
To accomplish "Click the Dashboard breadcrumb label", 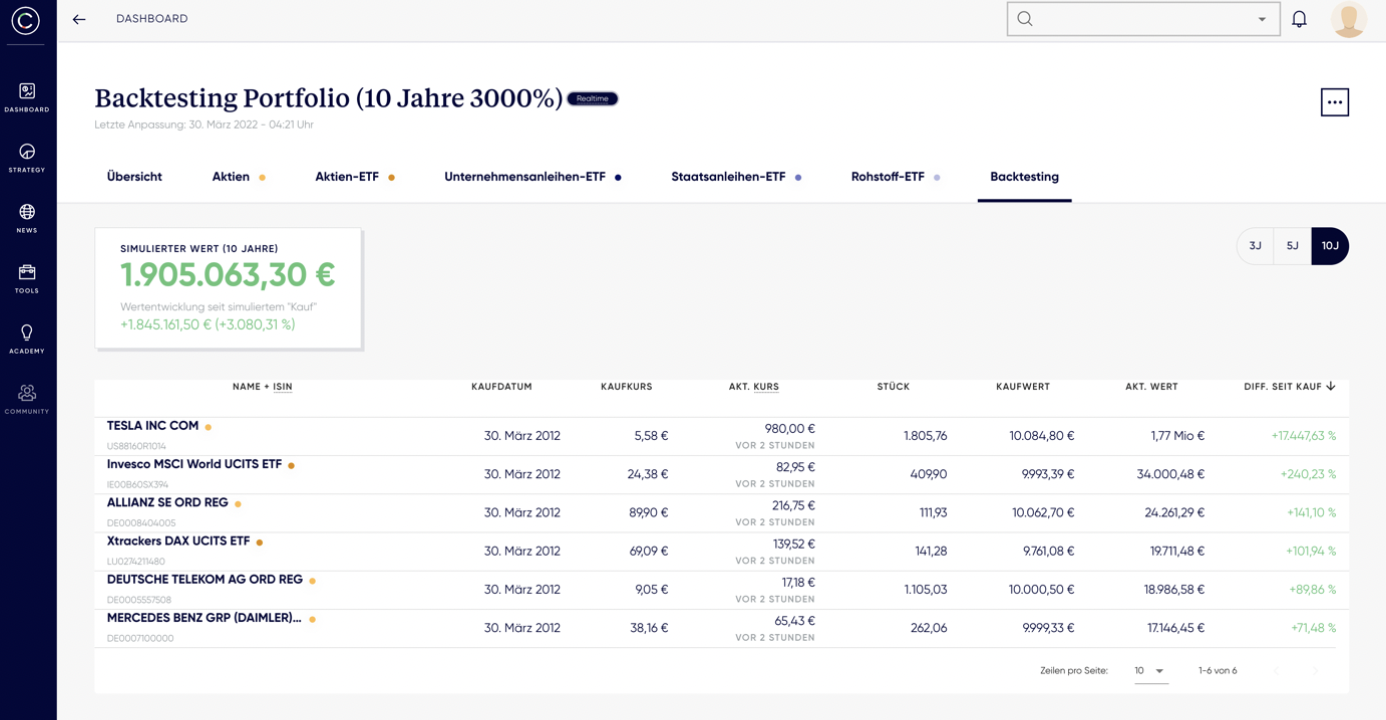I will click(x=152, y=19).
